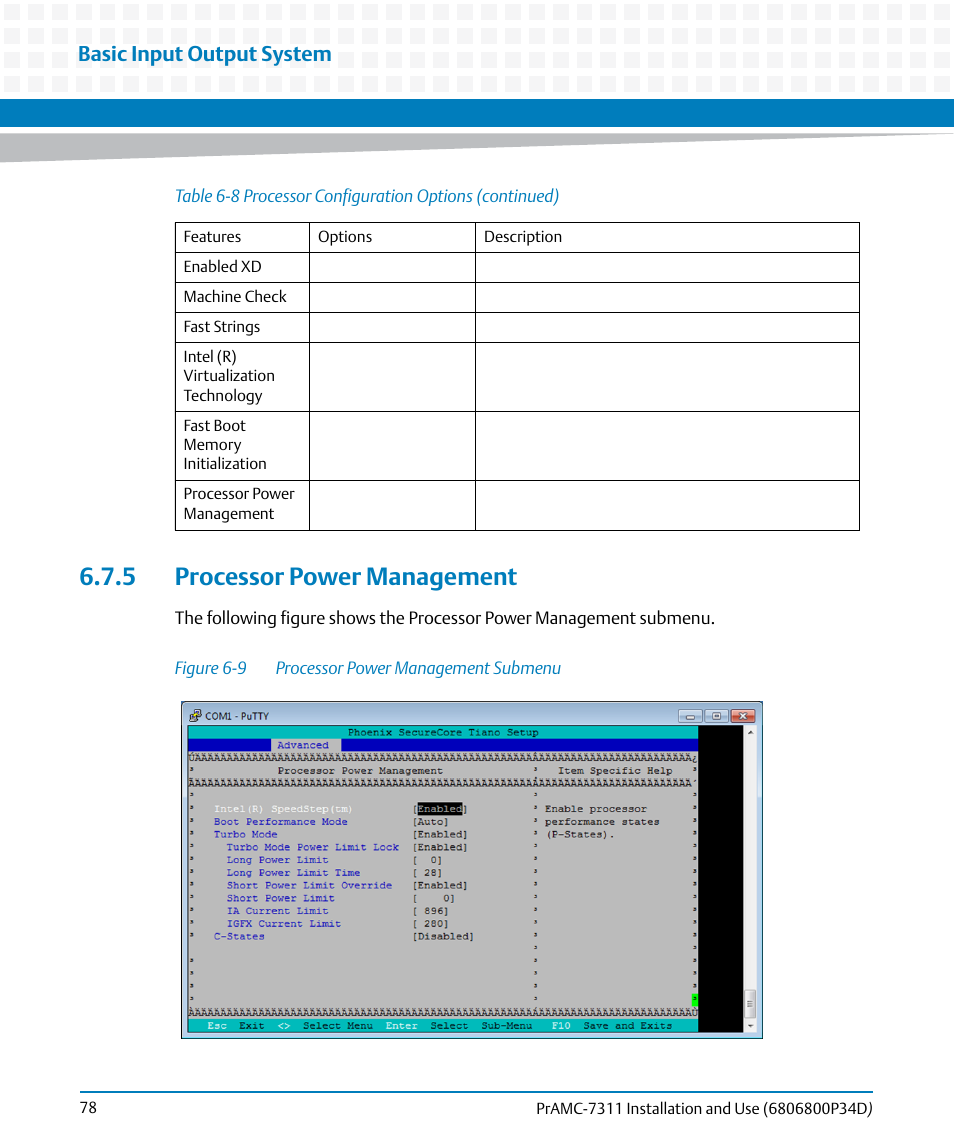This screenshot has width=954, height=1145.
Task: Select the Intel(R) SpeedStep(tm) option
Action: pos(283,809)
